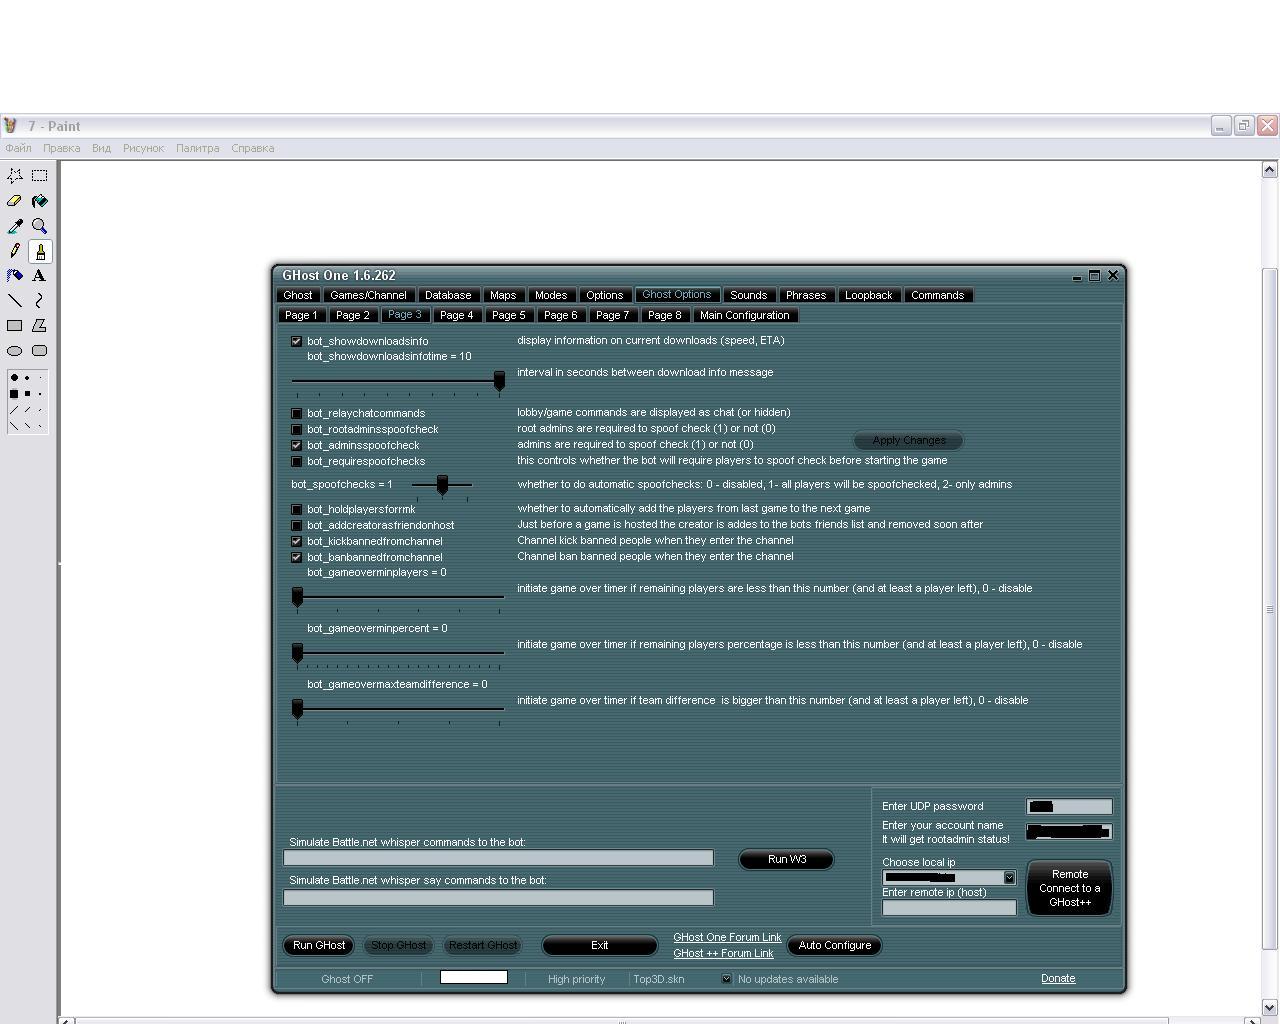
Task: Click the Apply Changes button
Action: click(x=909, y=440)
